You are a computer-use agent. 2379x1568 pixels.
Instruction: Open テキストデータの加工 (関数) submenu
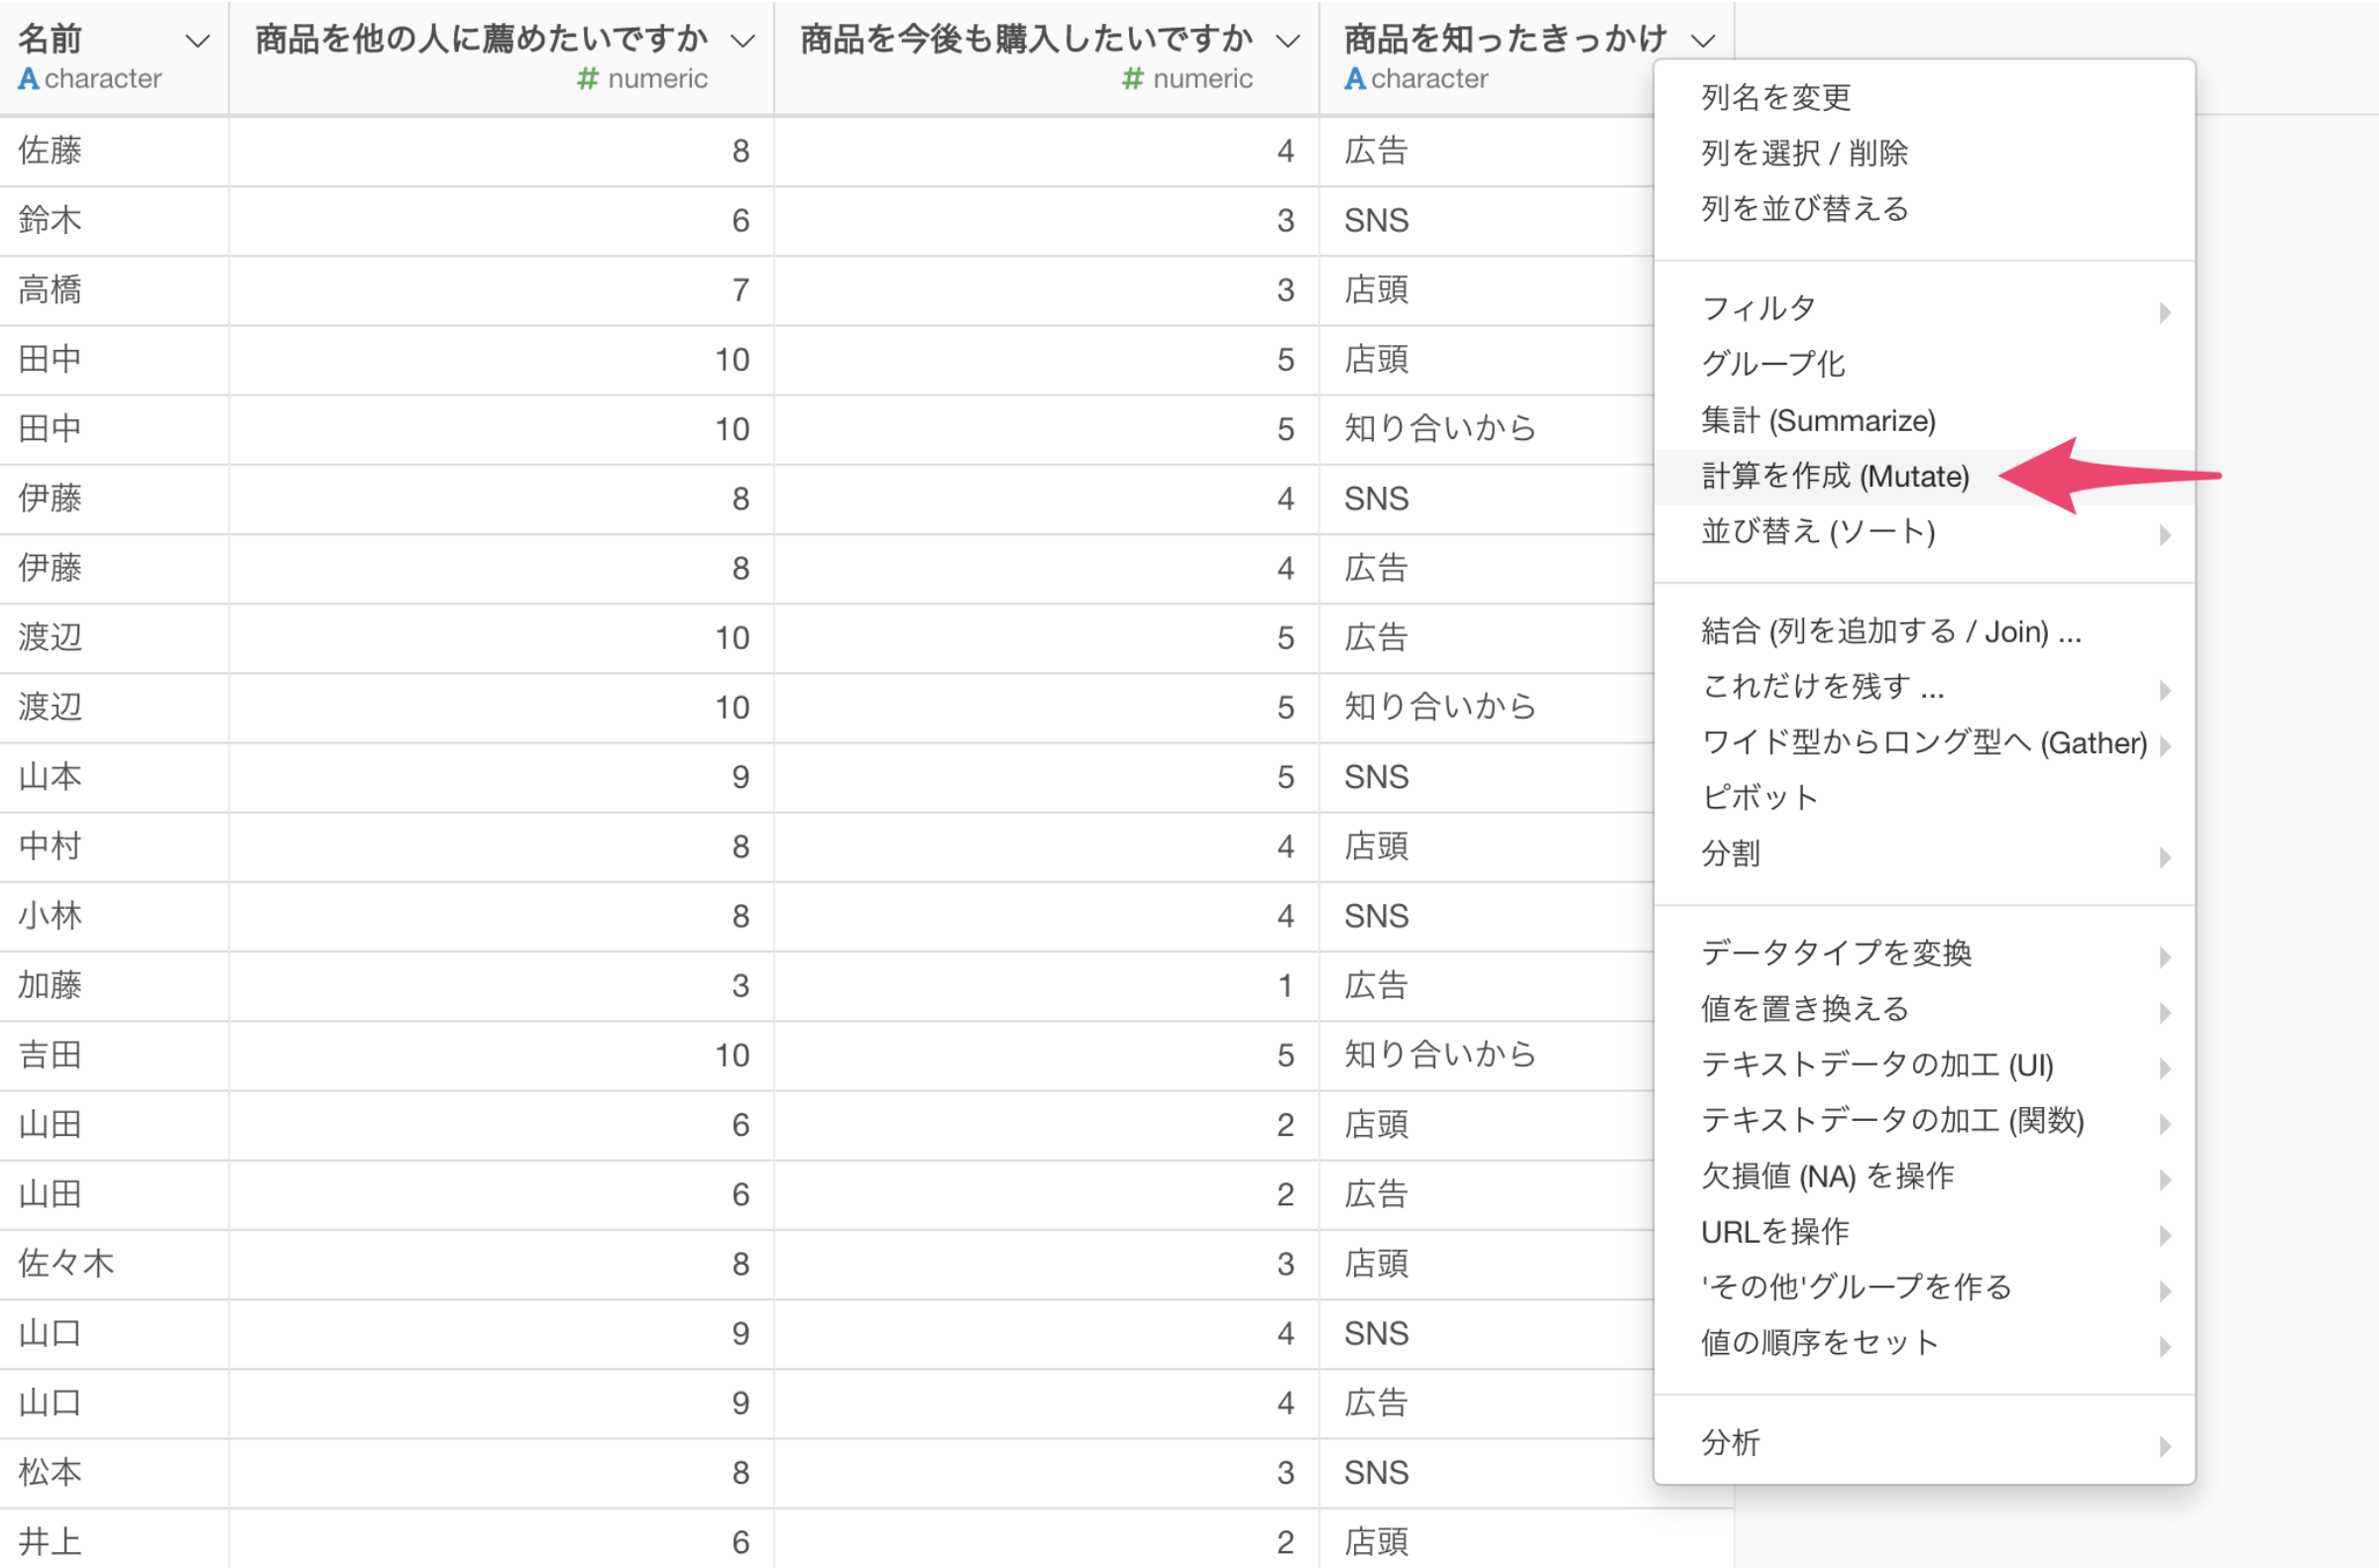[x=1924, y=1121]
